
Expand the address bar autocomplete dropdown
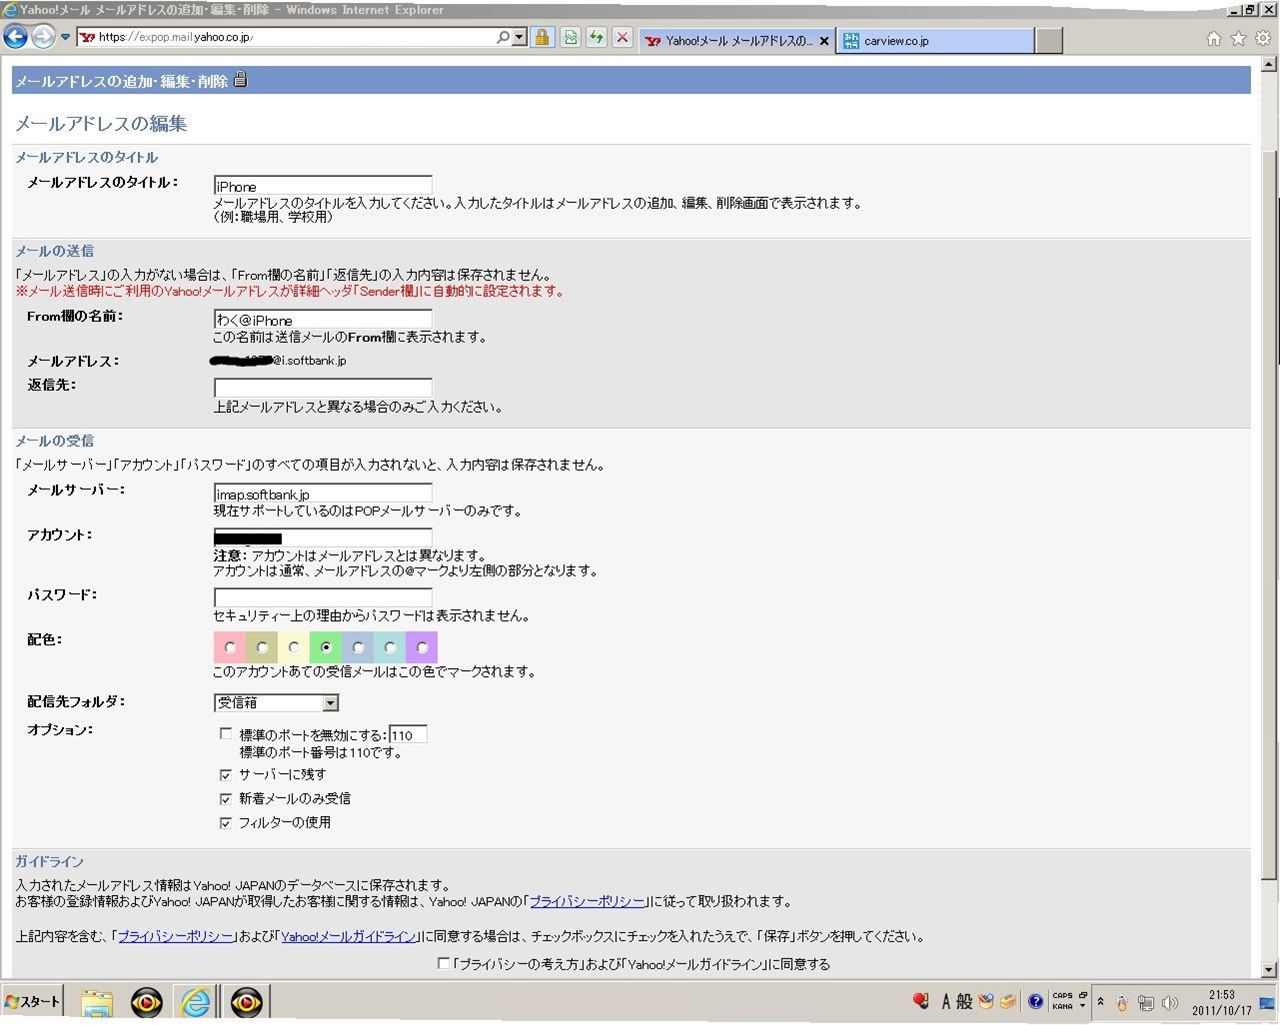tap(519, 37)
